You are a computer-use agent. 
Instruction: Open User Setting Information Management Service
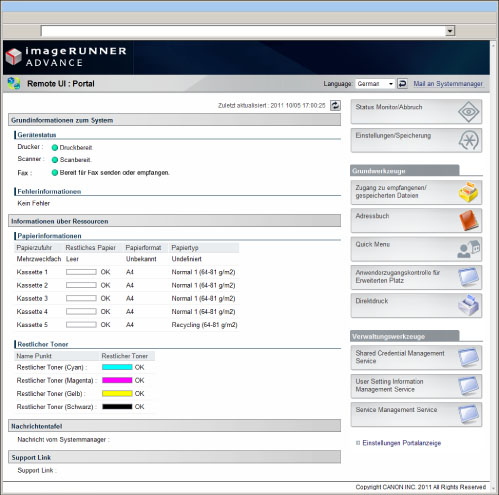click(x=416, y=386)
